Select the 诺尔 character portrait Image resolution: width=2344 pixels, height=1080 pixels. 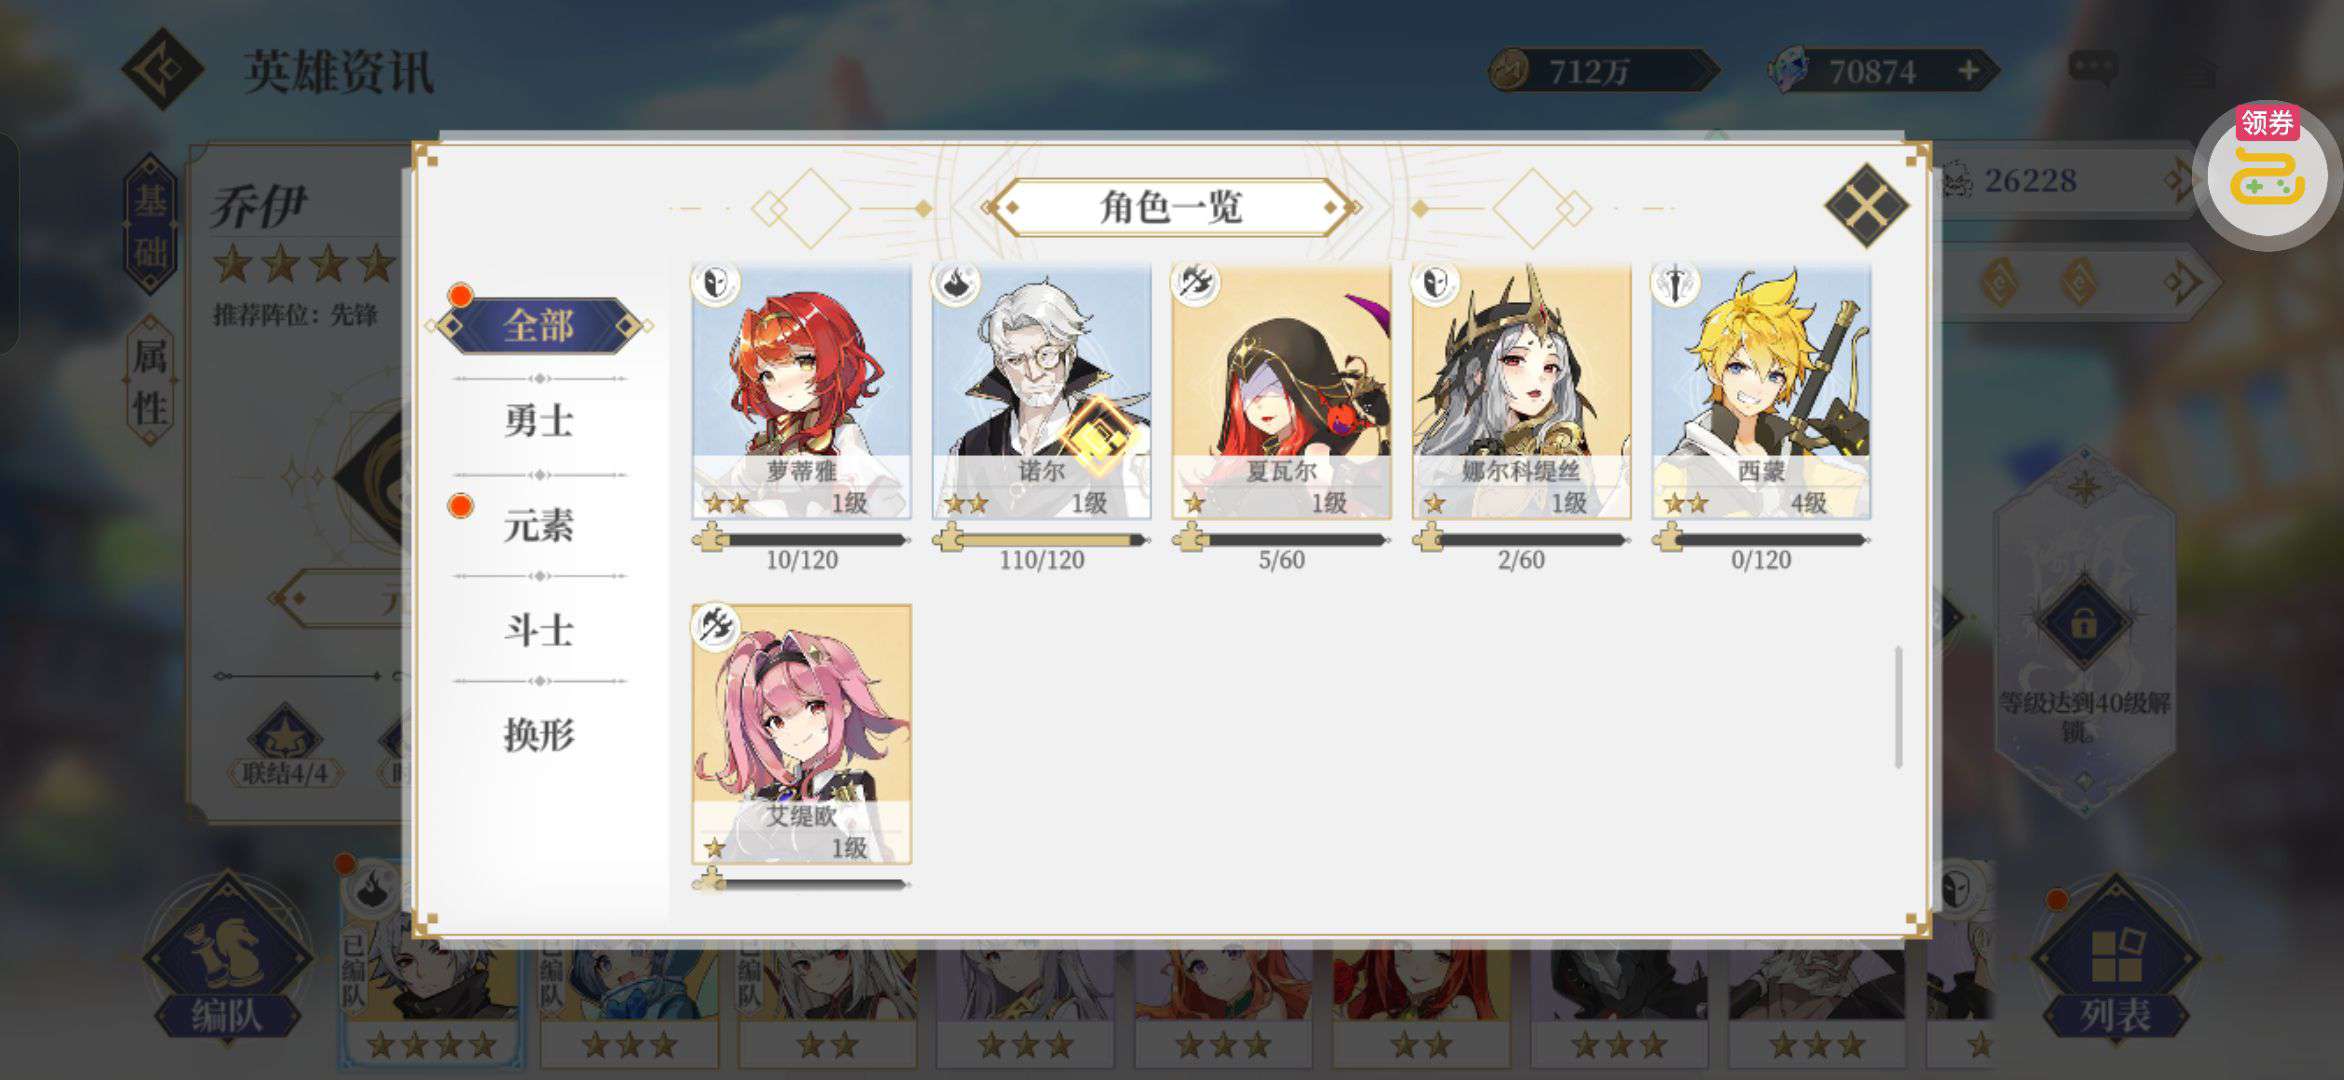[x=1041, y=392]
